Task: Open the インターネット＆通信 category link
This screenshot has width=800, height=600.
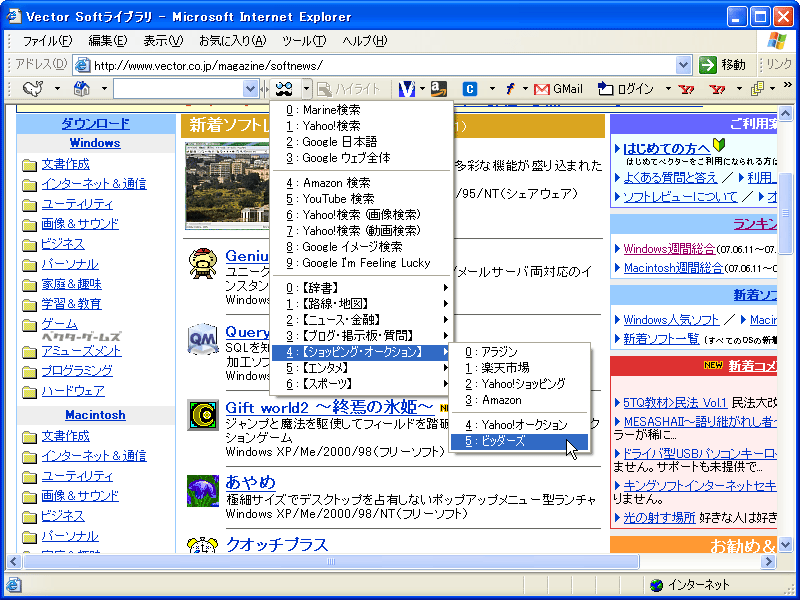Action: (x=93, y=183)
